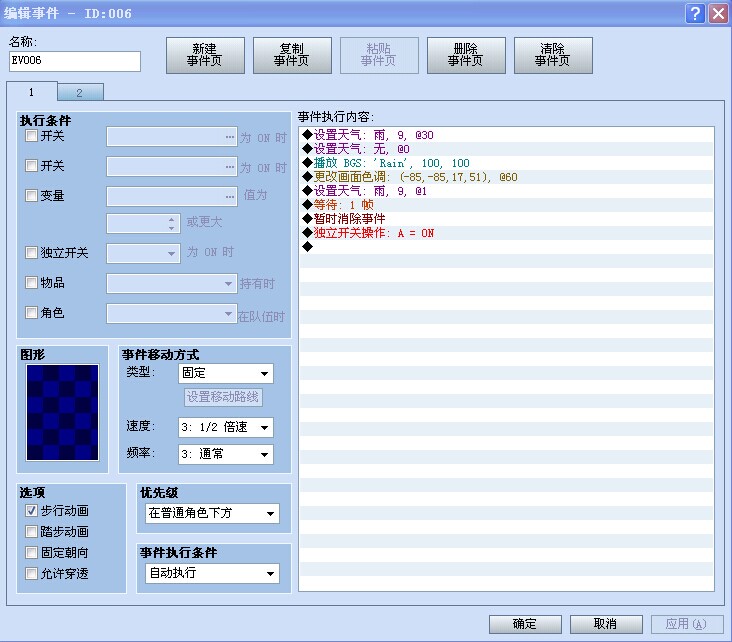Open the 频率 dropdown showing 通常
732x642 pixels.
click(225, 454)
